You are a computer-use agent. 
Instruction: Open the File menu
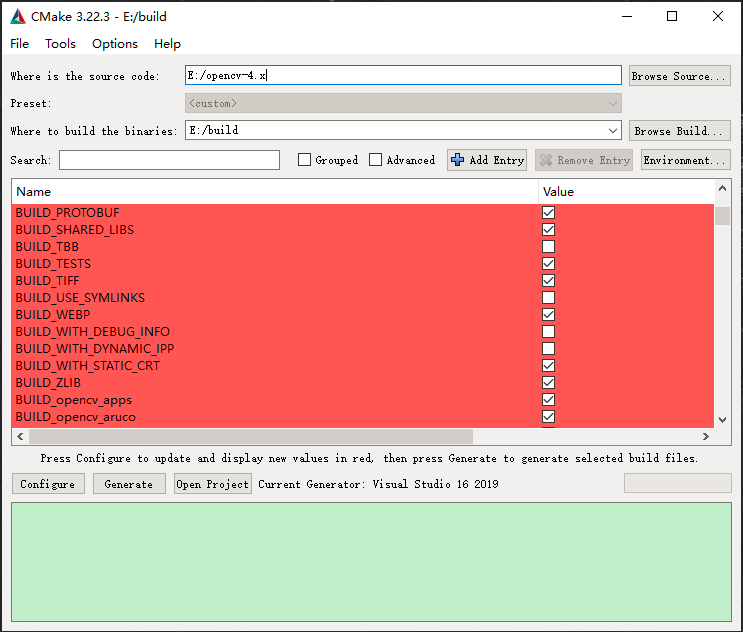19,44
